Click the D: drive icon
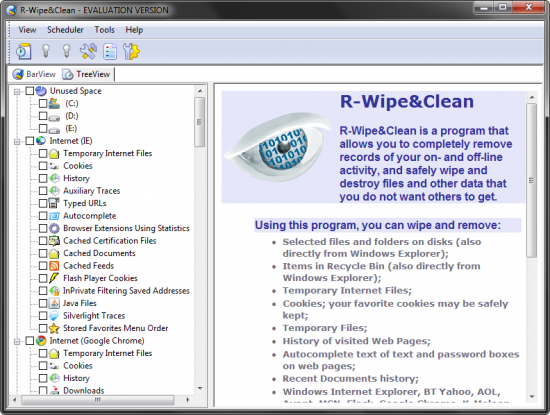Viewport: 550px width, 415px height. tap(54, 117)
